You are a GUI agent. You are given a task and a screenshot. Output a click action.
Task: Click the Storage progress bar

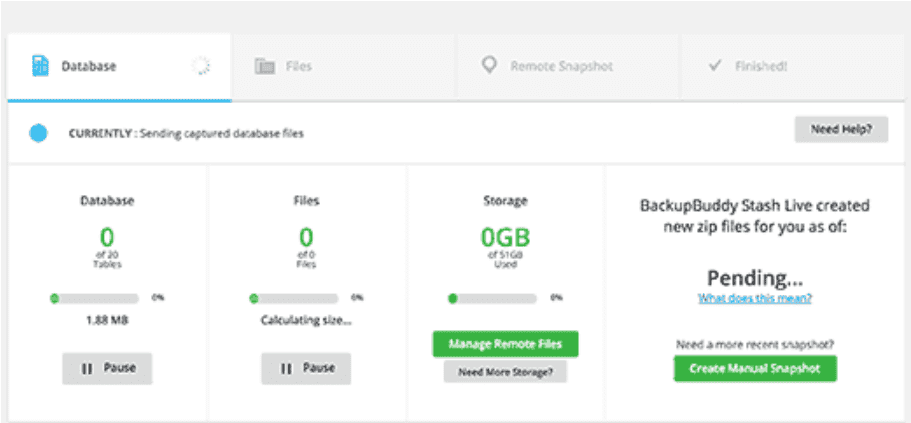tap(493, 299)
